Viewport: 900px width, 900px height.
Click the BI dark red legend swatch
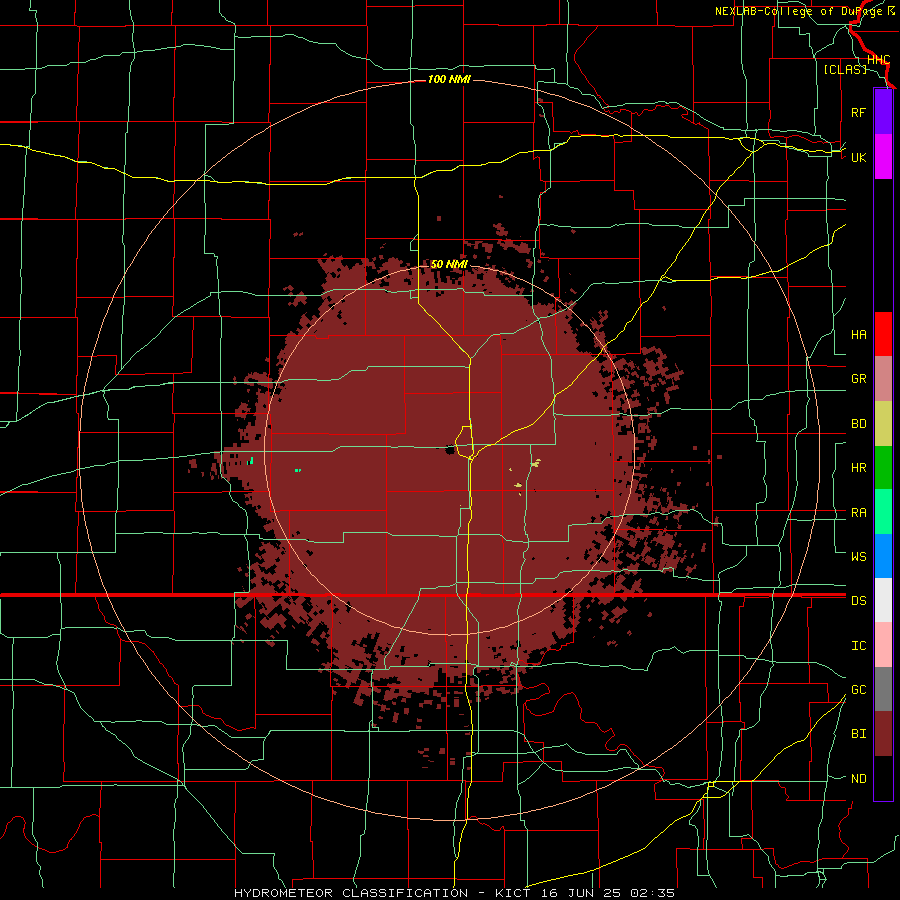[x=883, y=734]
